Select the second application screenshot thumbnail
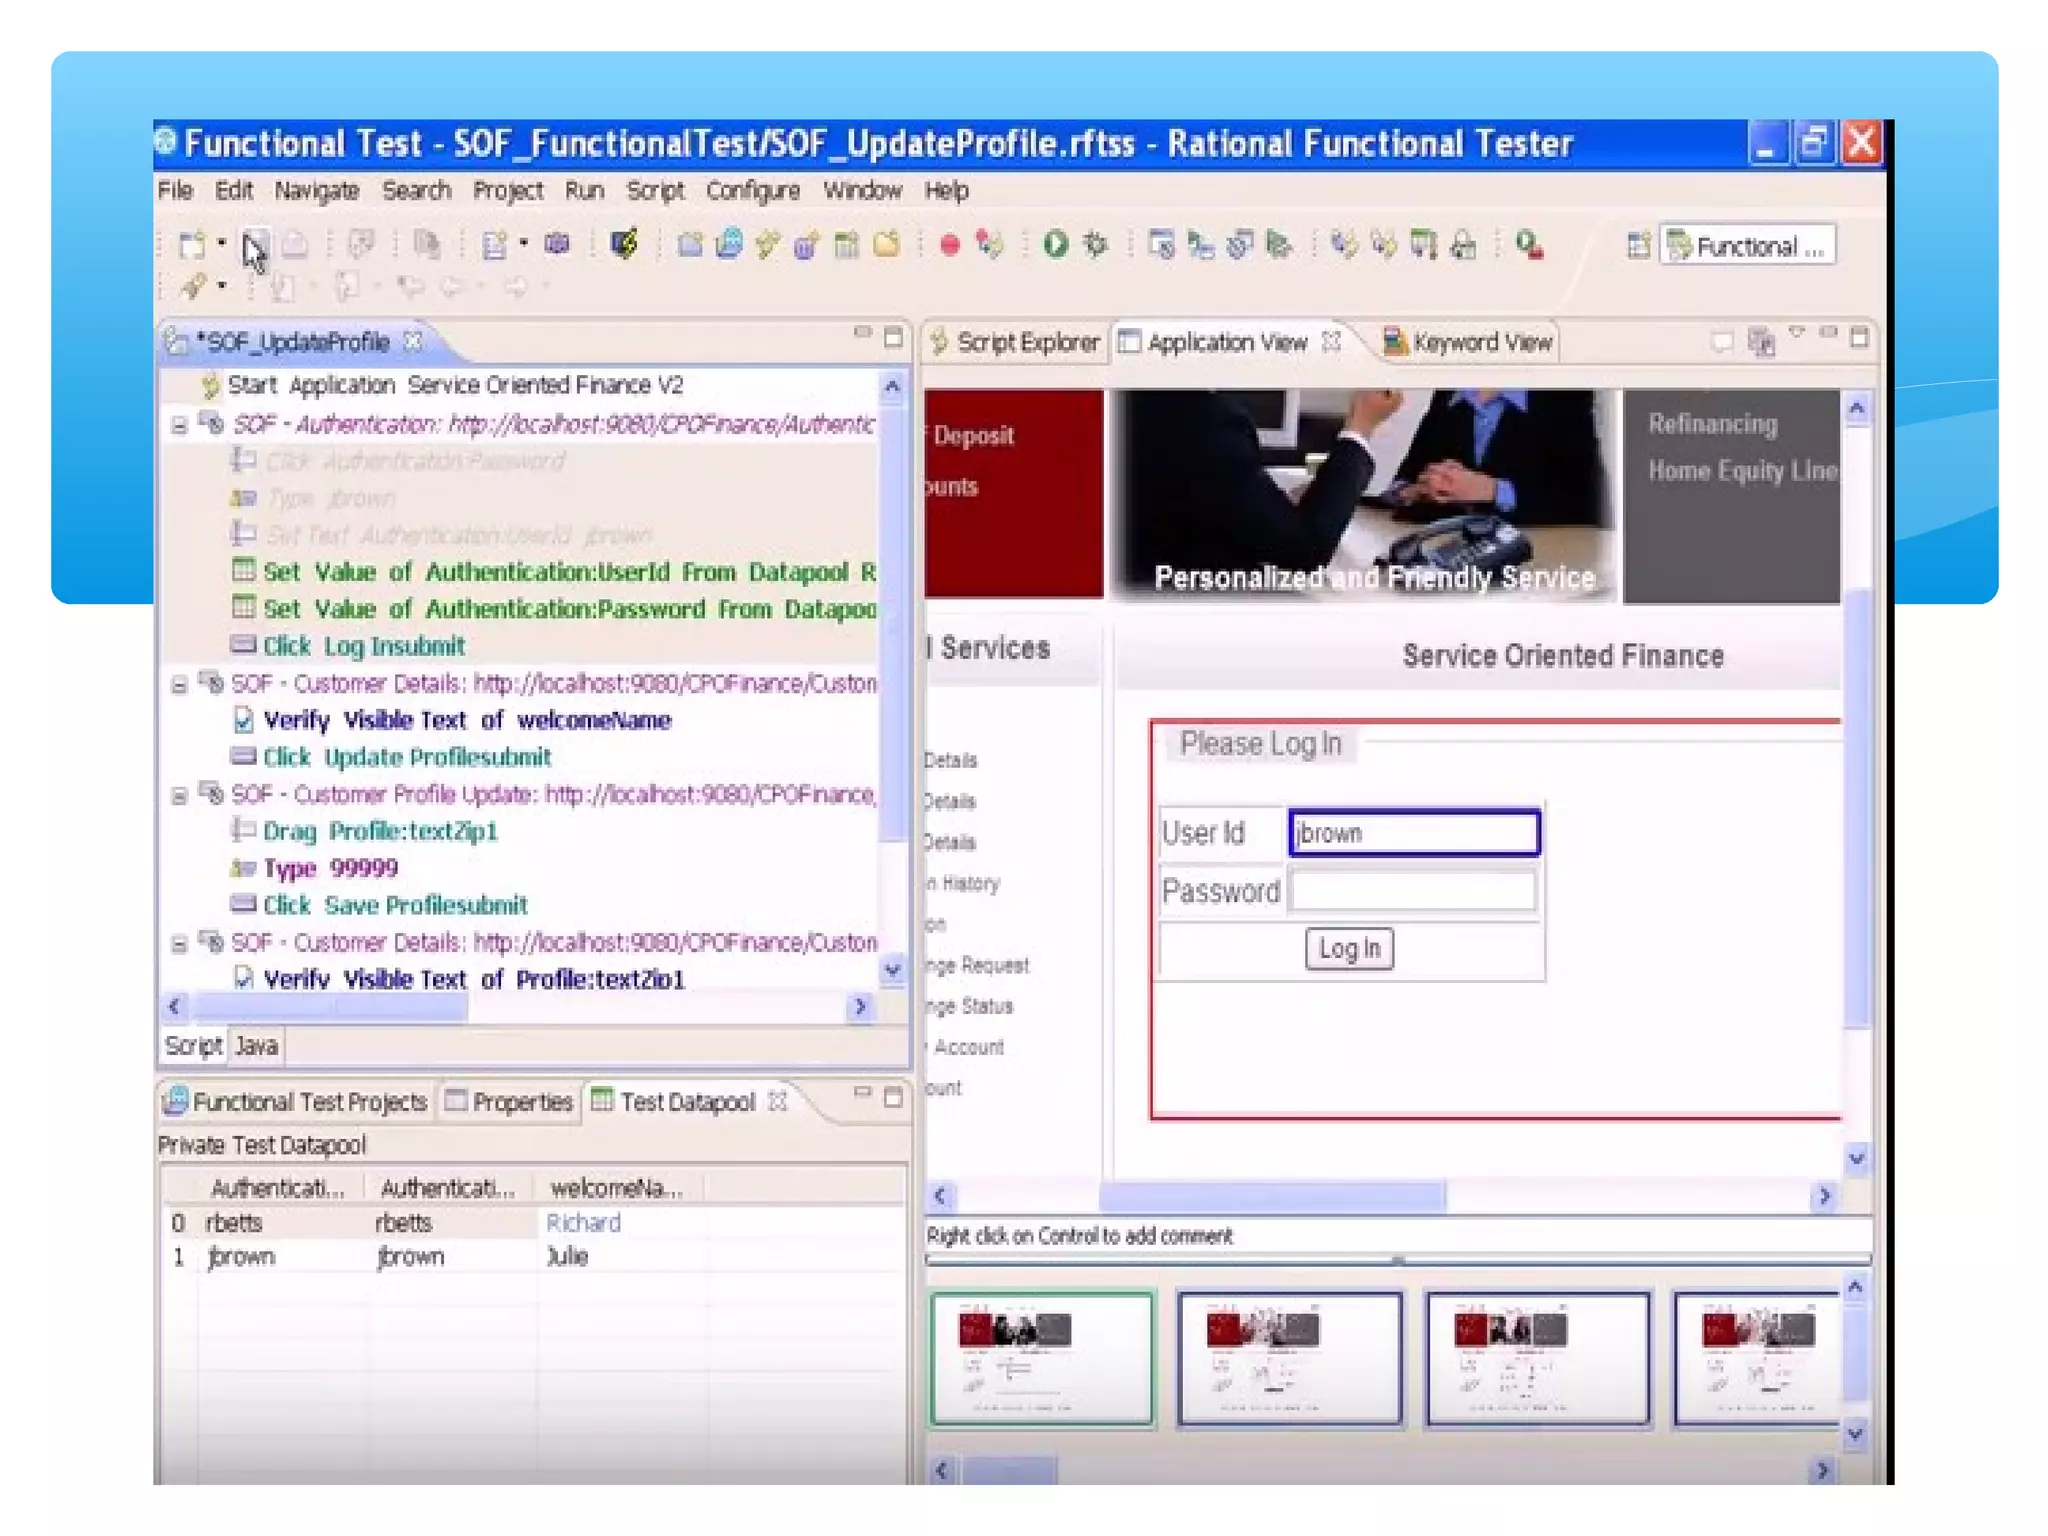This screenshot has width=2048, height=1536. tap(1289, 1358)
